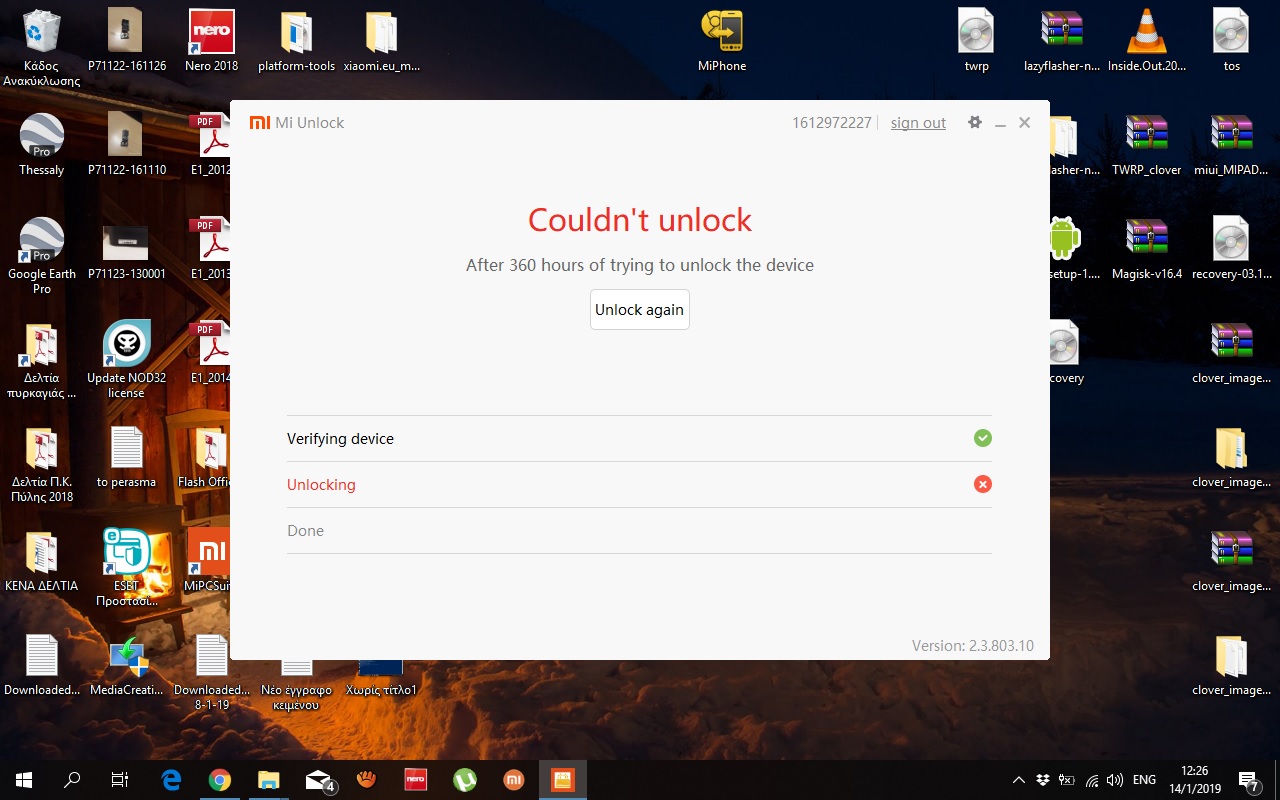
Task: Launch Microsoft Edge from the taskbar
Action: [x=171, y=780]
